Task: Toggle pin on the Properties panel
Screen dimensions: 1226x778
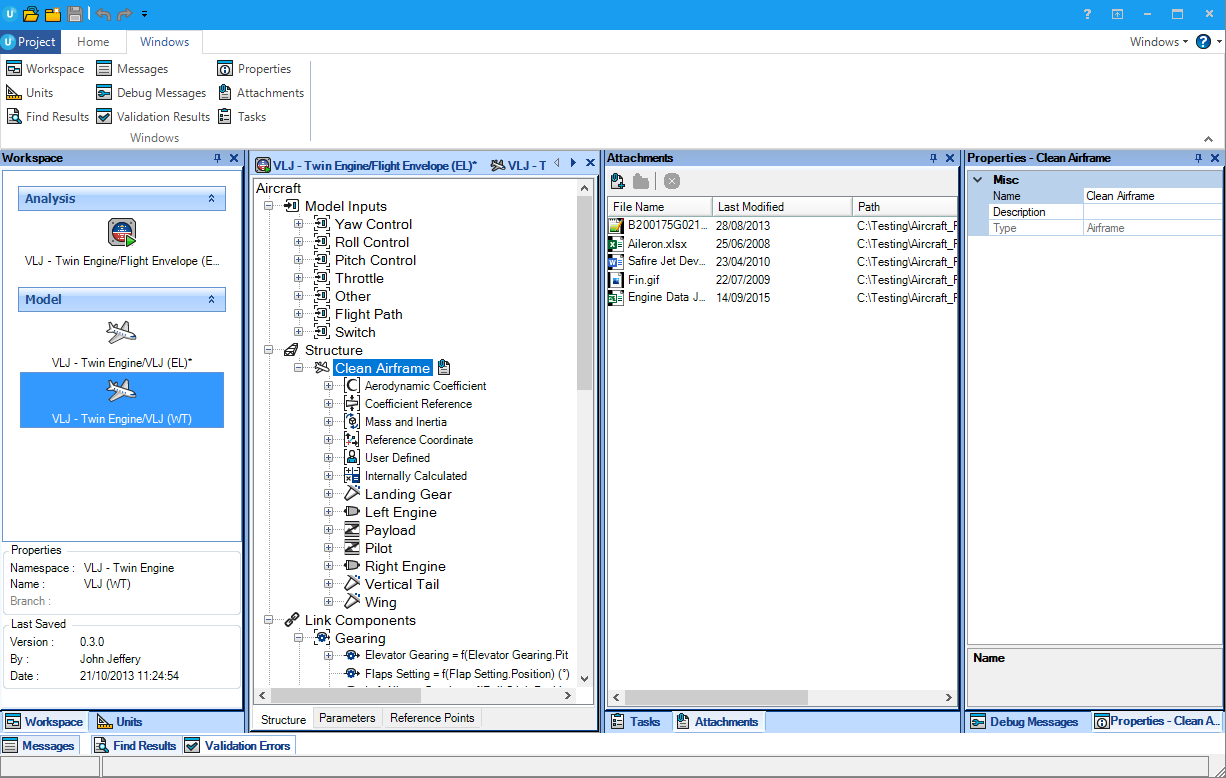Action: click(x=1198, y=158)
